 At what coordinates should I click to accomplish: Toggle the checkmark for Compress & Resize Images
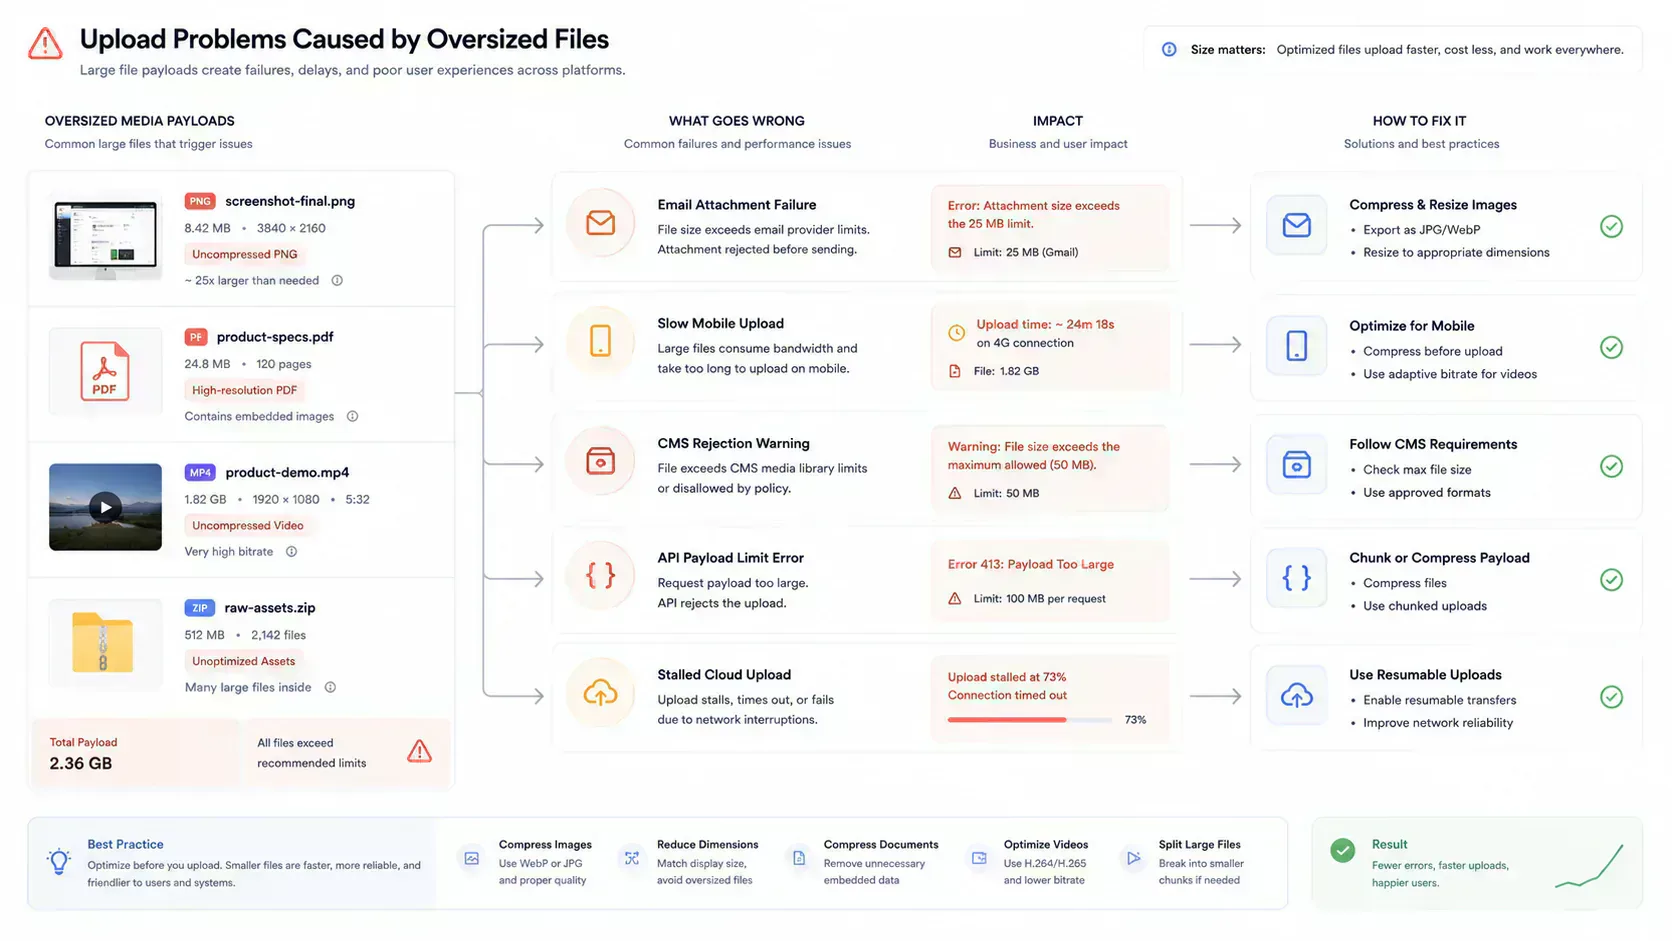pos(1611,227)
